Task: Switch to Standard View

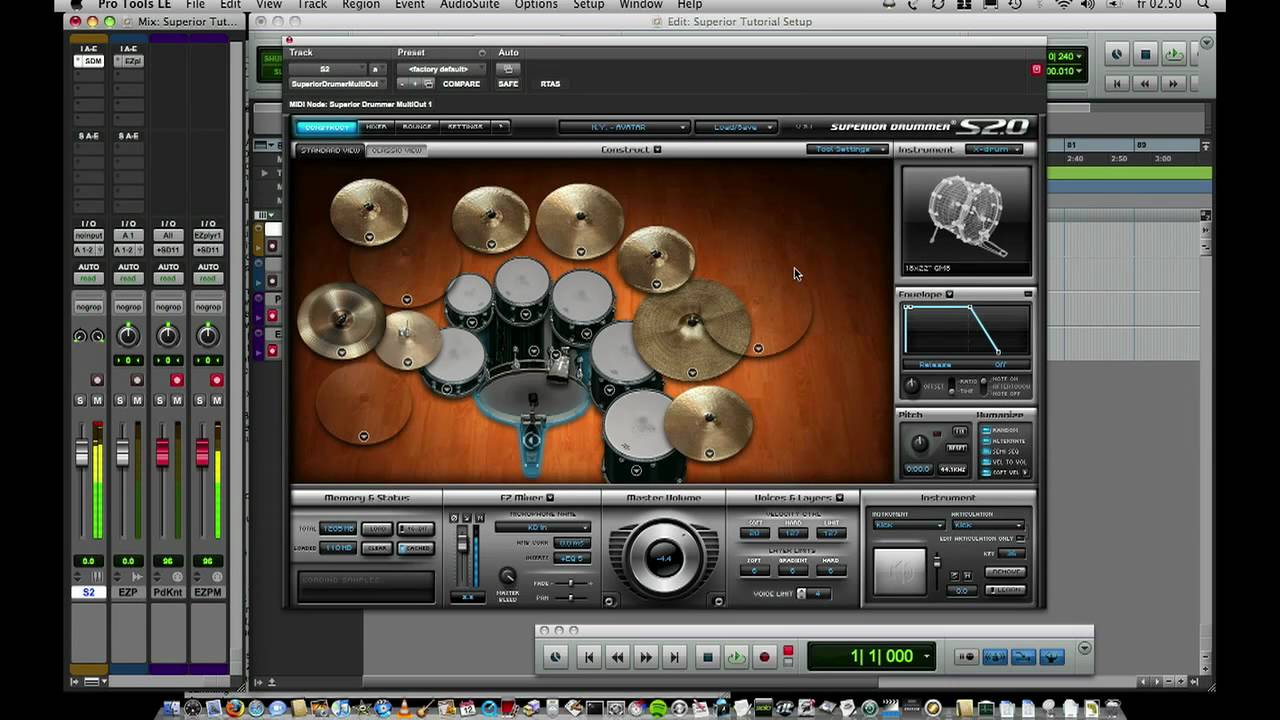Action: [331, 150]
